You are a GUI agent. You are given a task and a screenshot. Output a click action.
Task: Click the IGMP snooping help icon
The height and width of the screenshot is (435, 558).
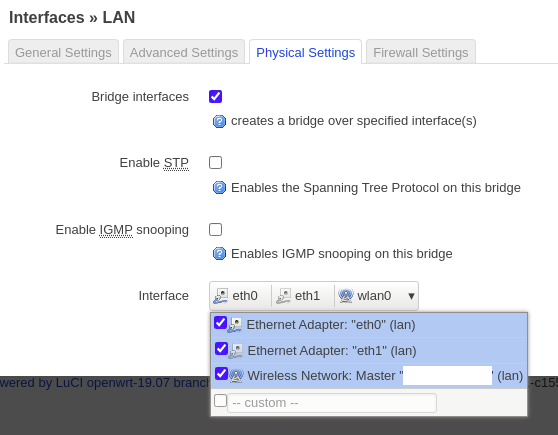pos(219,254)
